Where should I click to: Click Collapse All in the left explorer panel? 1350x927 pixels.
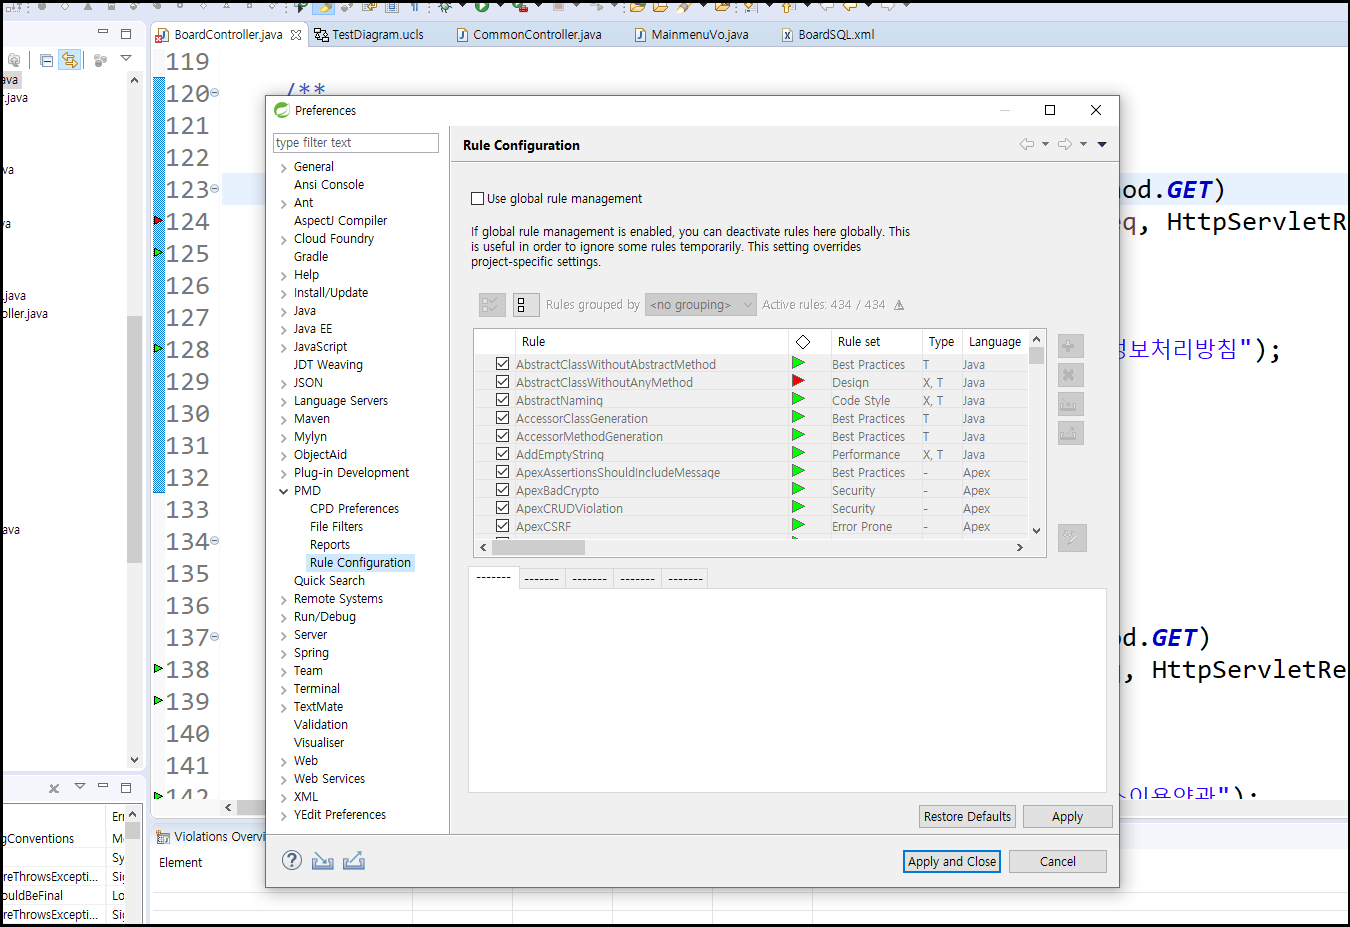[x=47, y=60]
